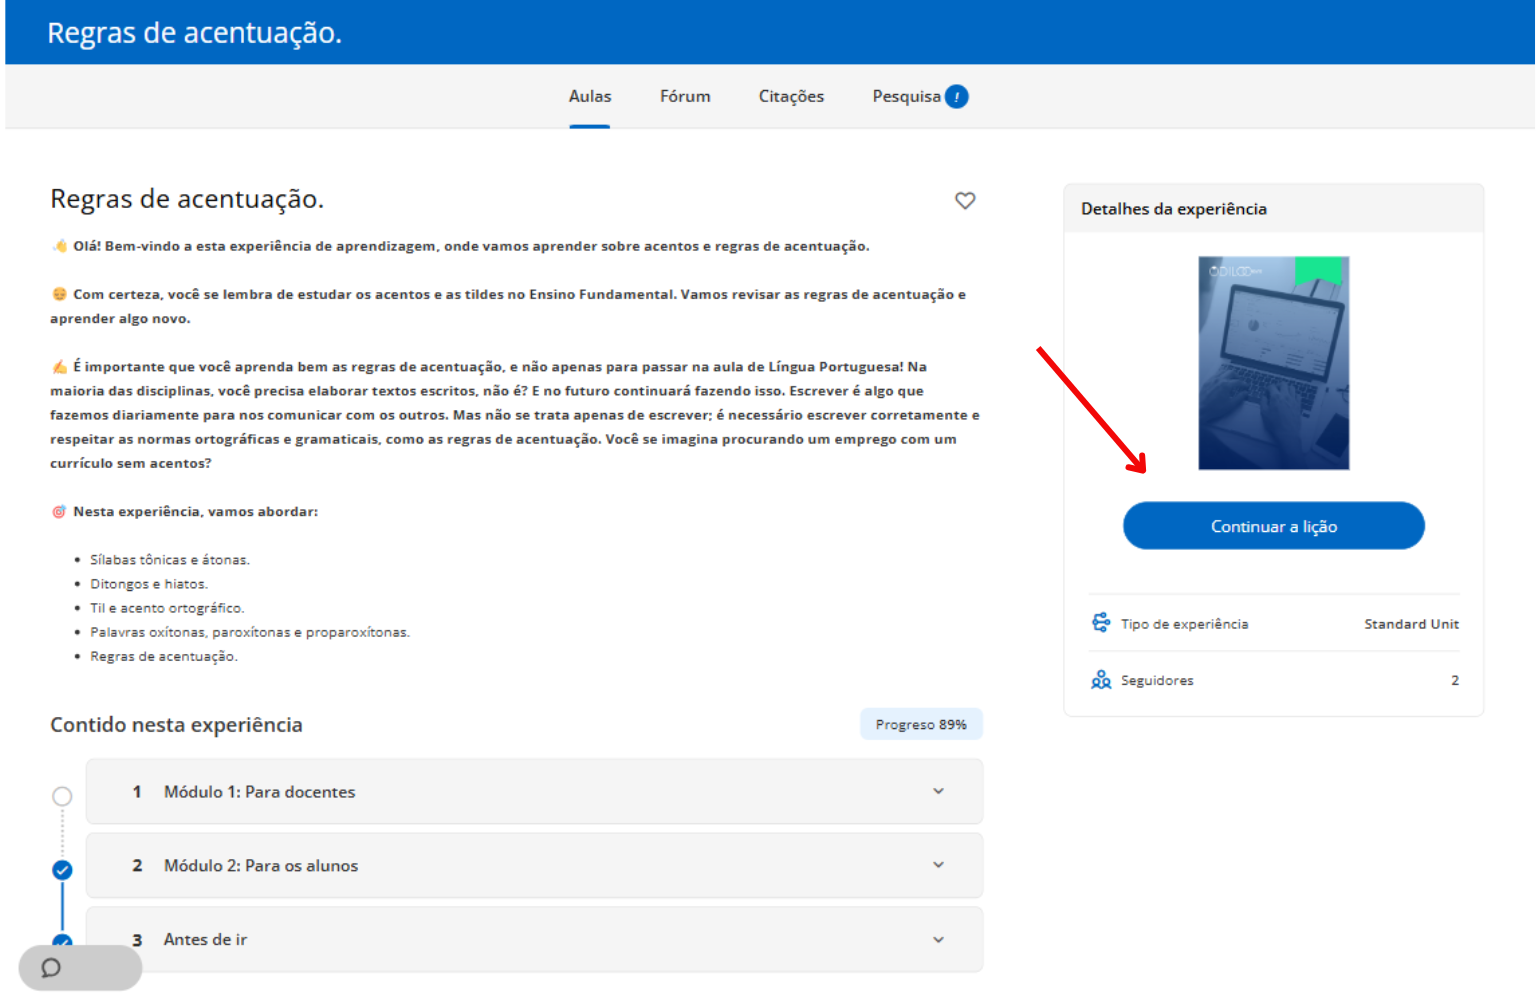Open the Citações tab

pos(791,96)
